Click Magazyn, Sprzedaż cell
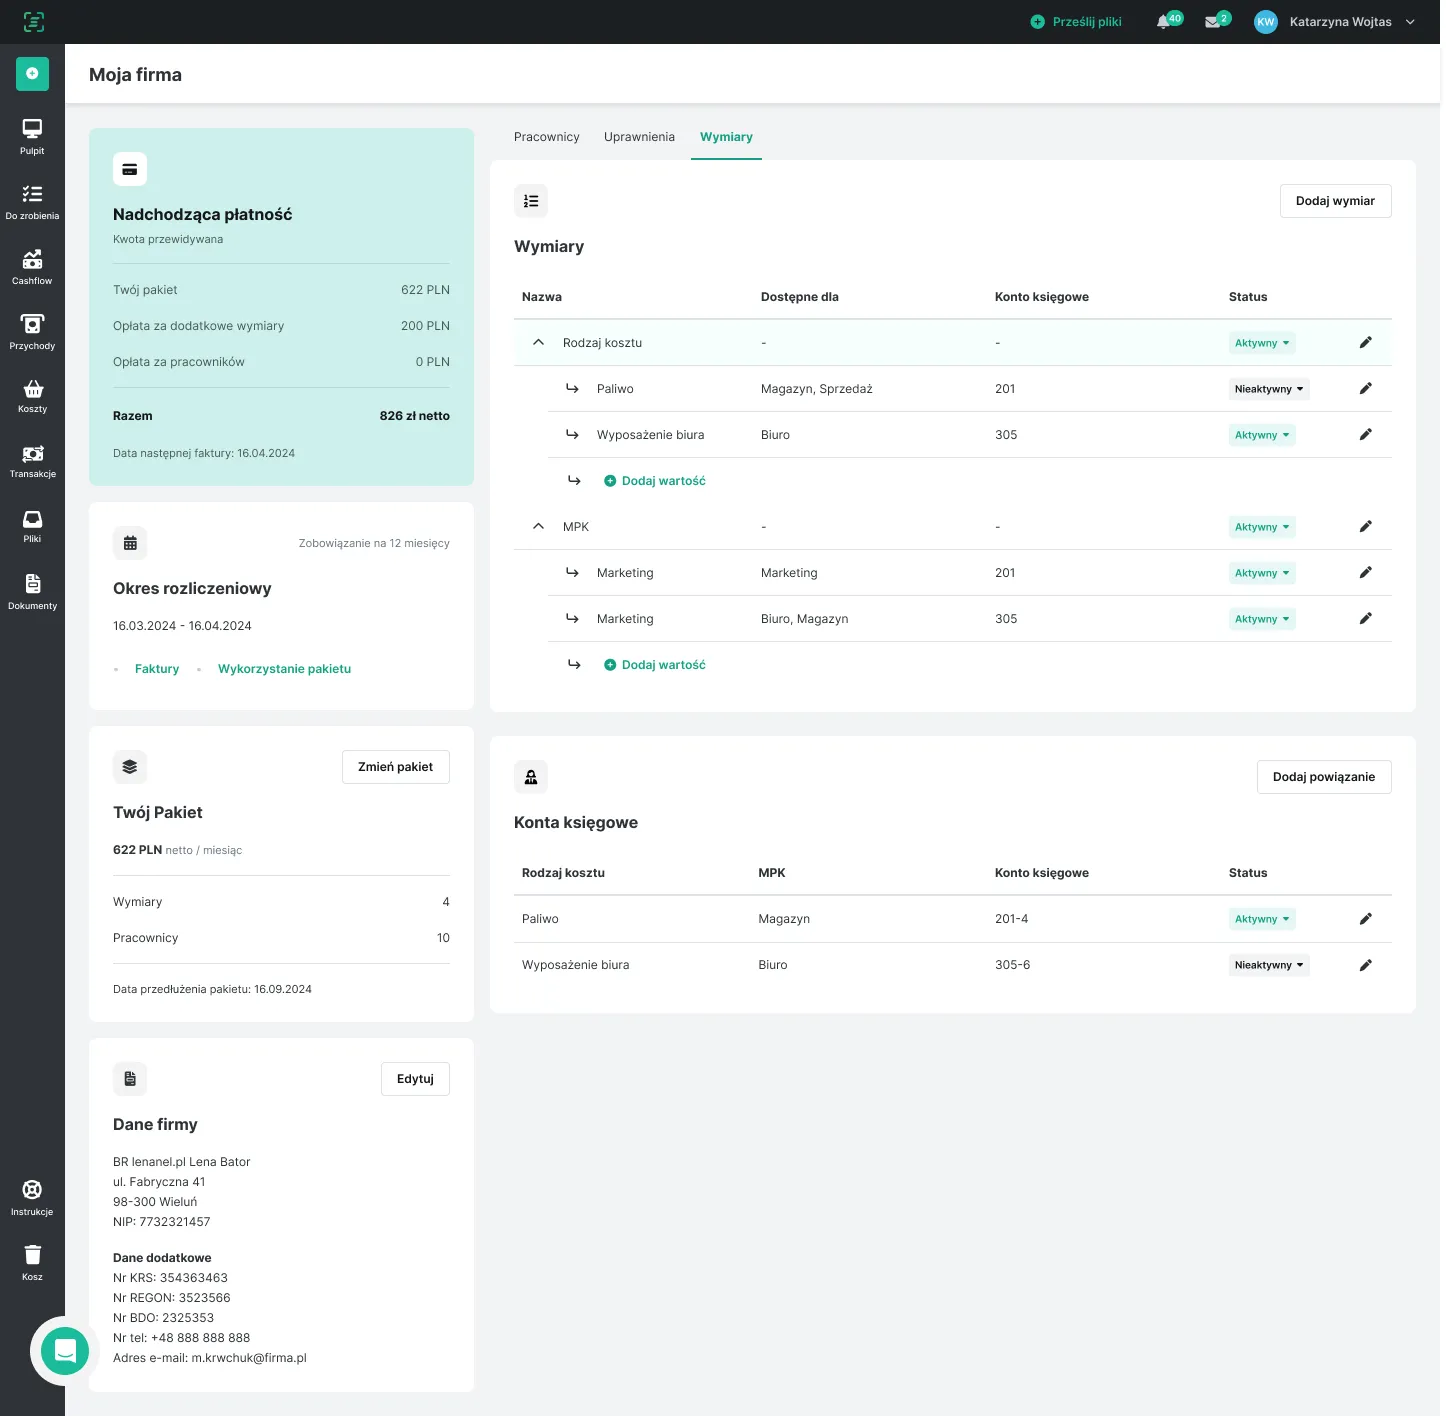 817,389
